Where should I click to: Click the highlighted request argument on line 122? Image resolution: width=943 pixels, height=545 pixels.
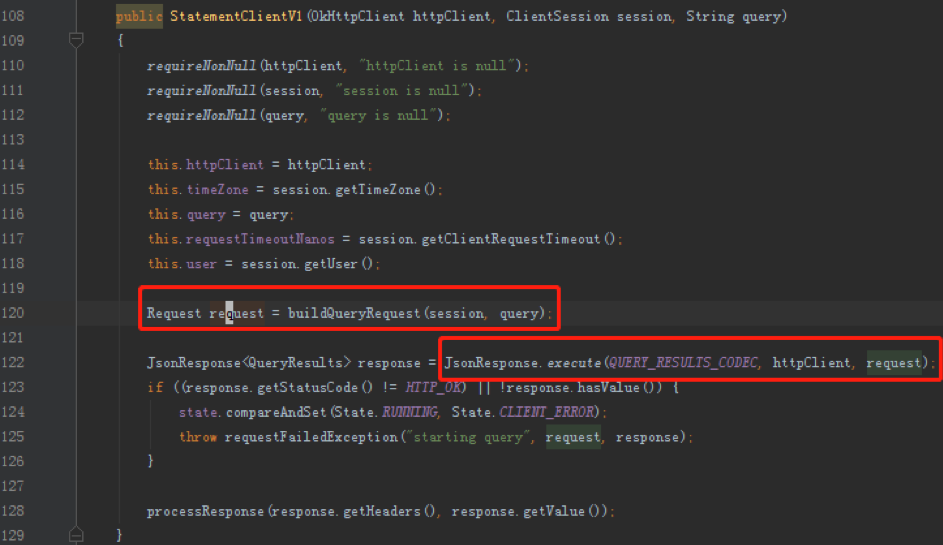point(894,362)
